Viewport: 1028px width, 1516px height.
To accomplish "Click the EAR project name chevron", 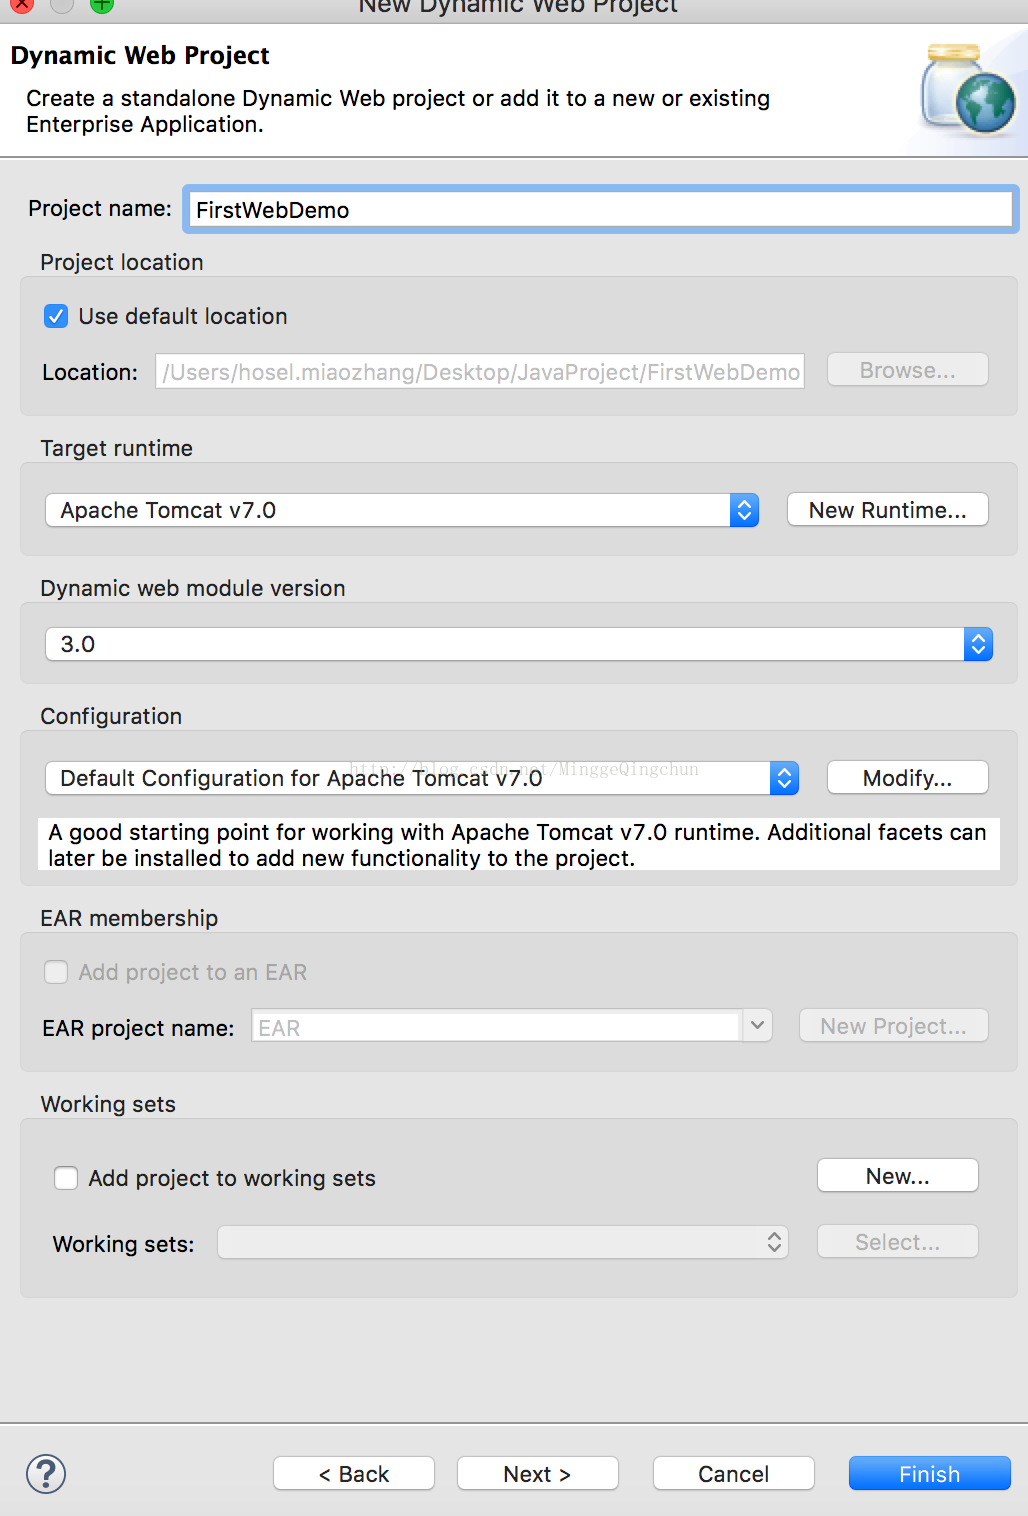I will pyautogui.click(x=757, y=1025).
